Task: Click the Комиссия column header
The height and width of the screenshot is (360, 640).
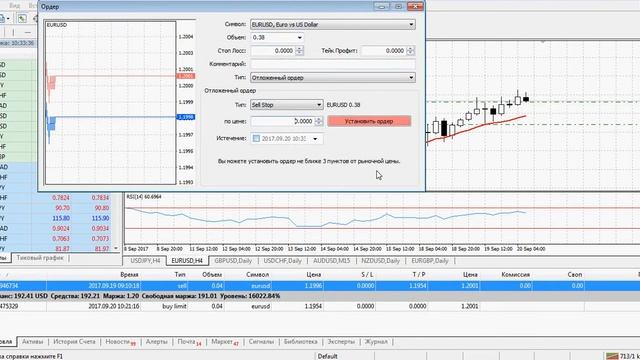Action: [516, 275]
